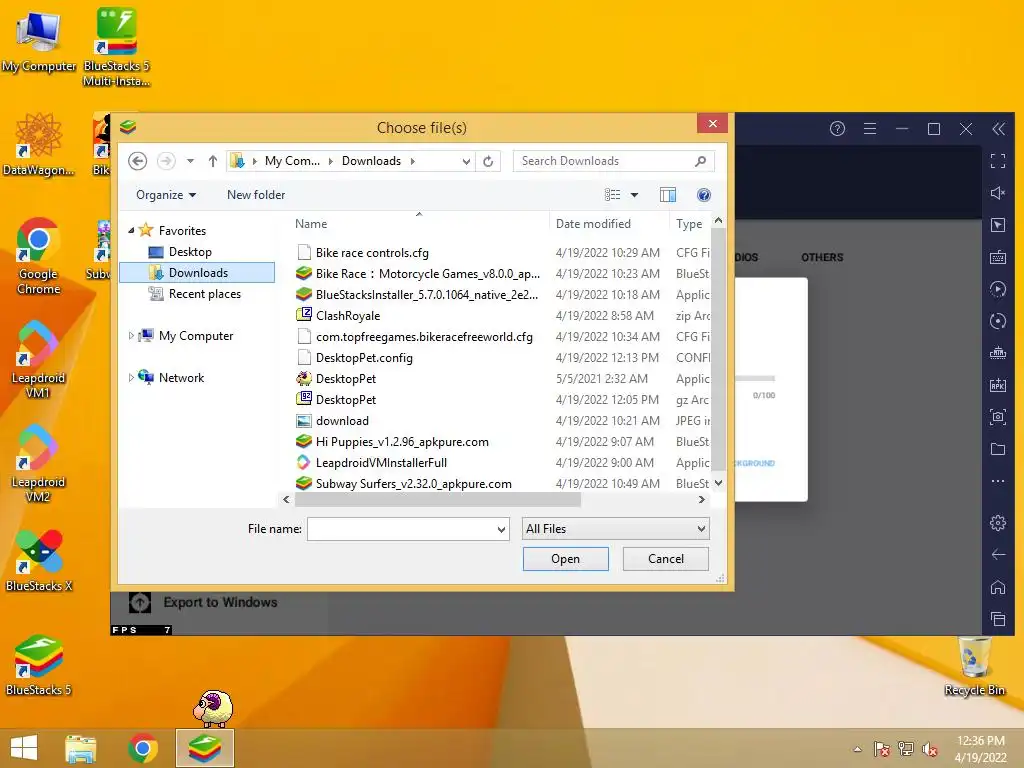The width and height of the screenshot is (1024, 768).
Task: Open BlueStacks help question mark icon
Action: click(837, 129)
